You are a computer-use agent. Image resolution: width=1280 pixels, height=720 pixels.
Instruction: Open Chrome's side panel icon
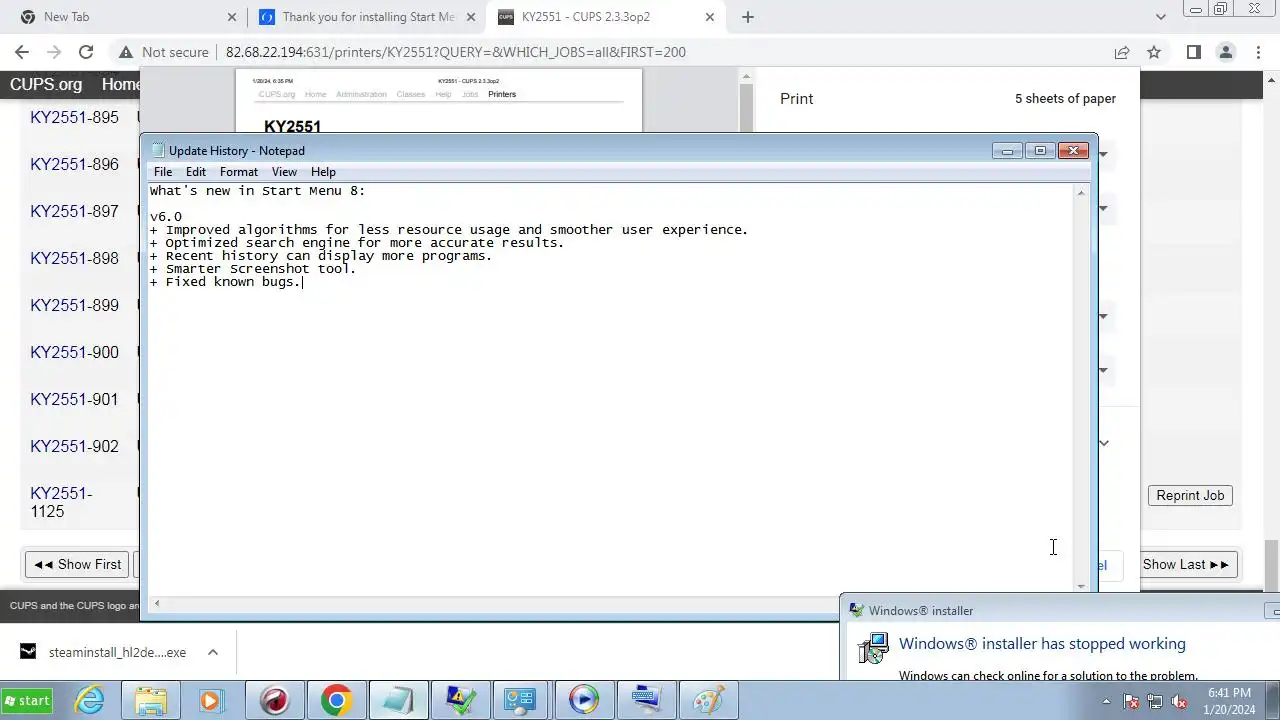(1193, 52)
